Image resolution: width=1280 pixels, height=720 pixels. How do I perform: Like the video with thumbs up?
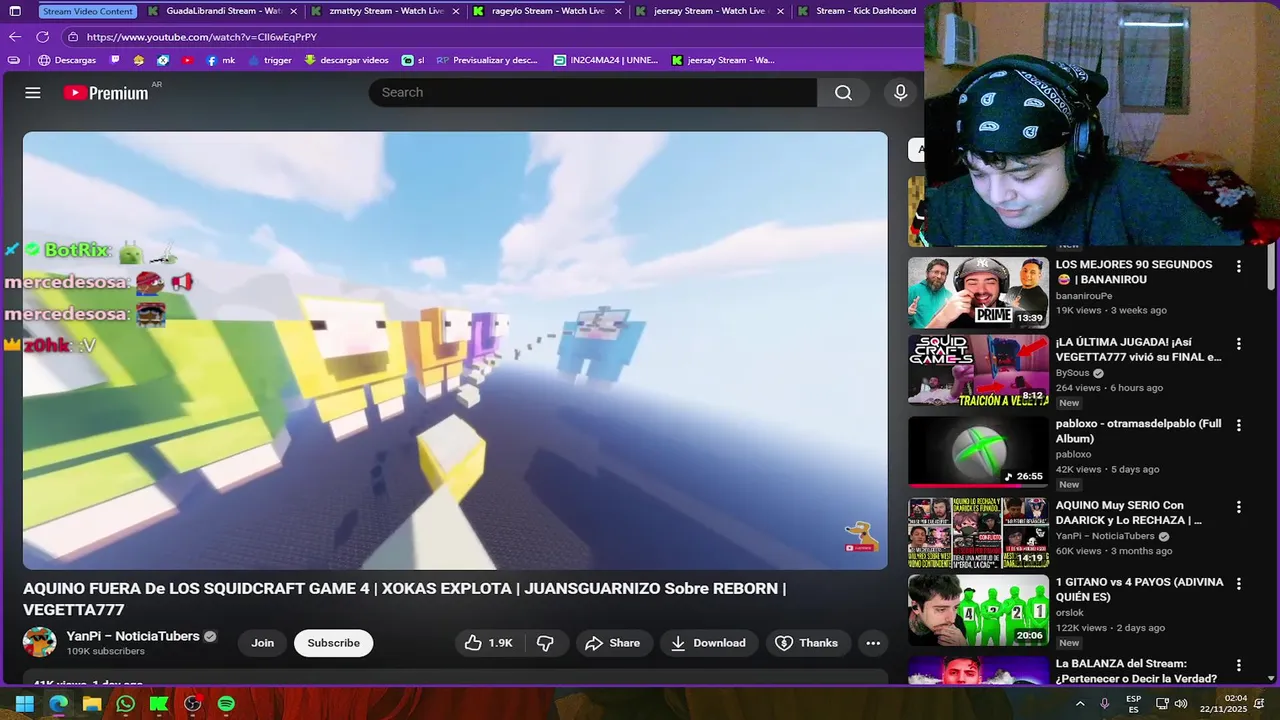tap(489, 643)
